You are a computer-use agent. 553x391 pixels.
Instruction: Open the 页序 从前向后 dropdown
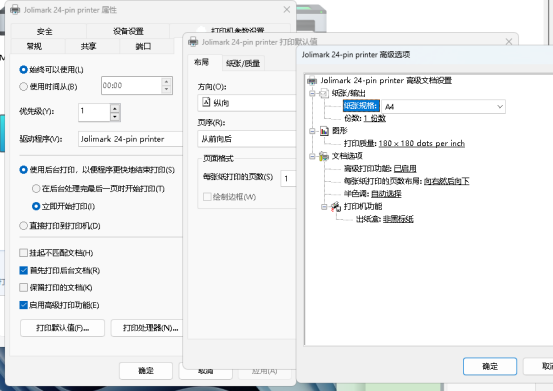(x=247, y=139)
